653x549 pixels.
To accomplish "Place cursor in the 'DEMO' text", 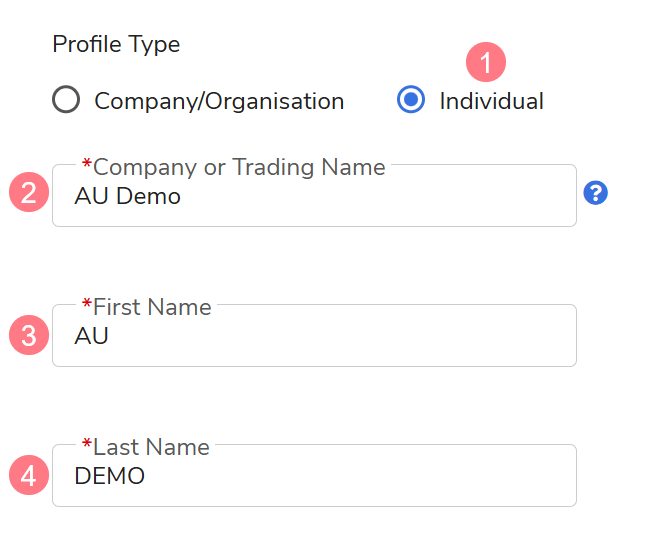I will point(109,477).
